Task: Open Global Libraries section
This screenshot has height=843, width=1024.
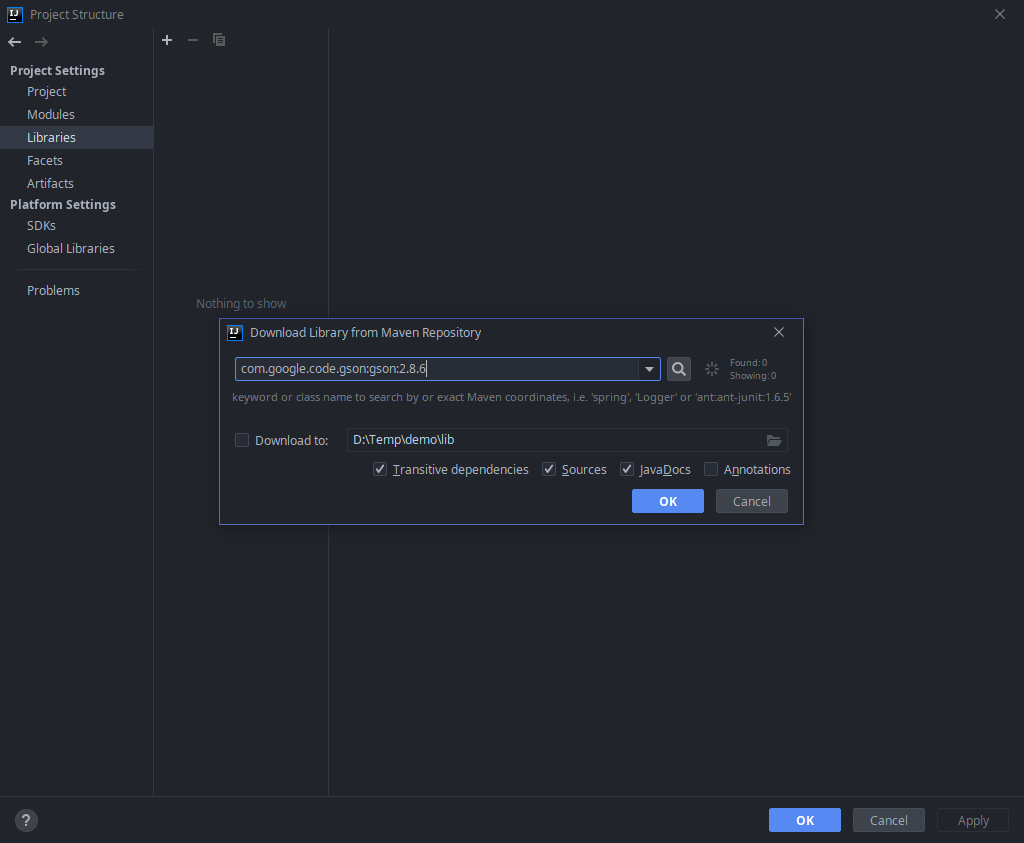Action: tap(71, 249)
